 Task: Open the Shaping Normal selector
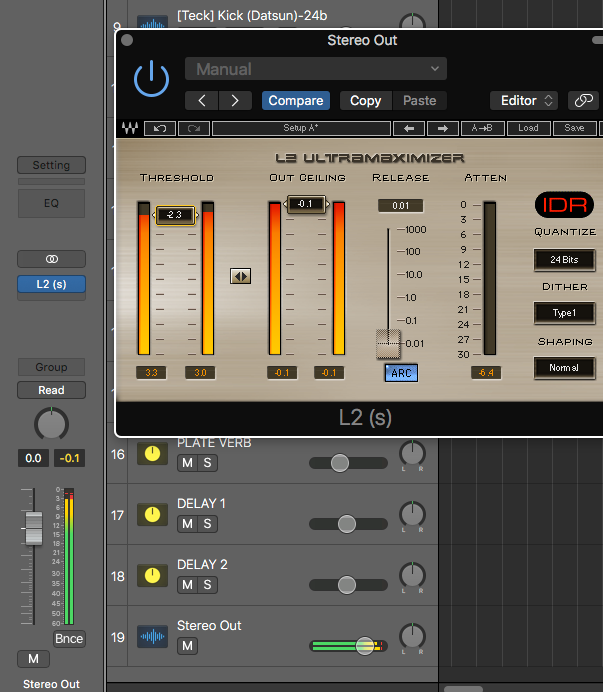564,368
